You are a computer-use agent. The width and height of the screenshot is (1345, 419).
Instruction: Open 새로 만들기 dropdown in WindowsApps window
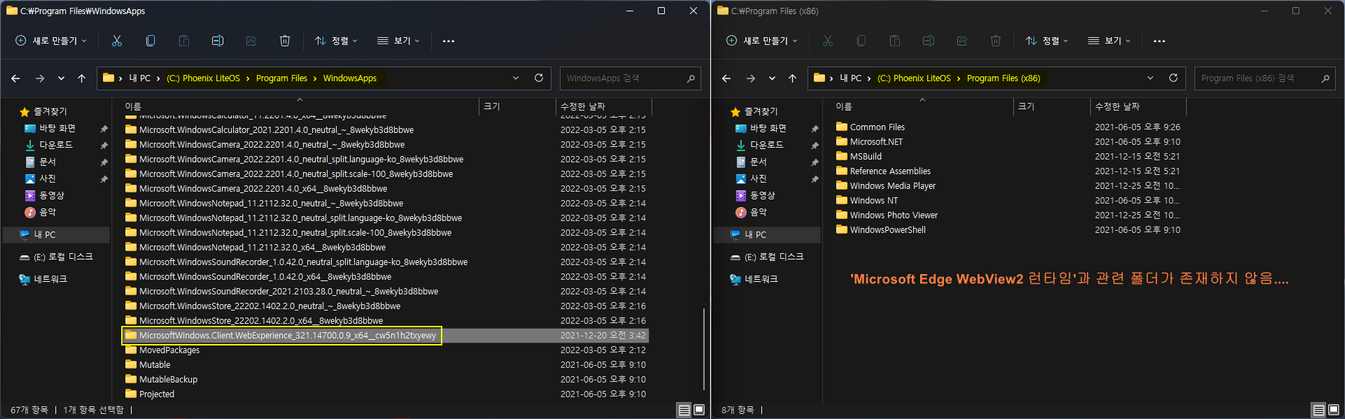point(51,41)
